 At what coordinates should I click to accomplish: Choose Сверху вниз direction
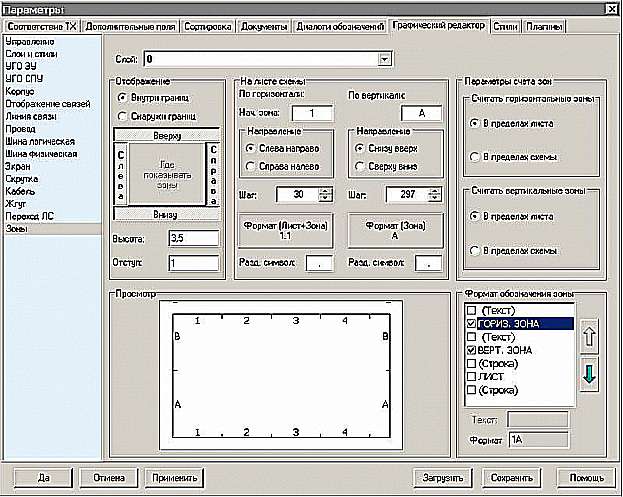pyautogui.click(x=360, y=166)
